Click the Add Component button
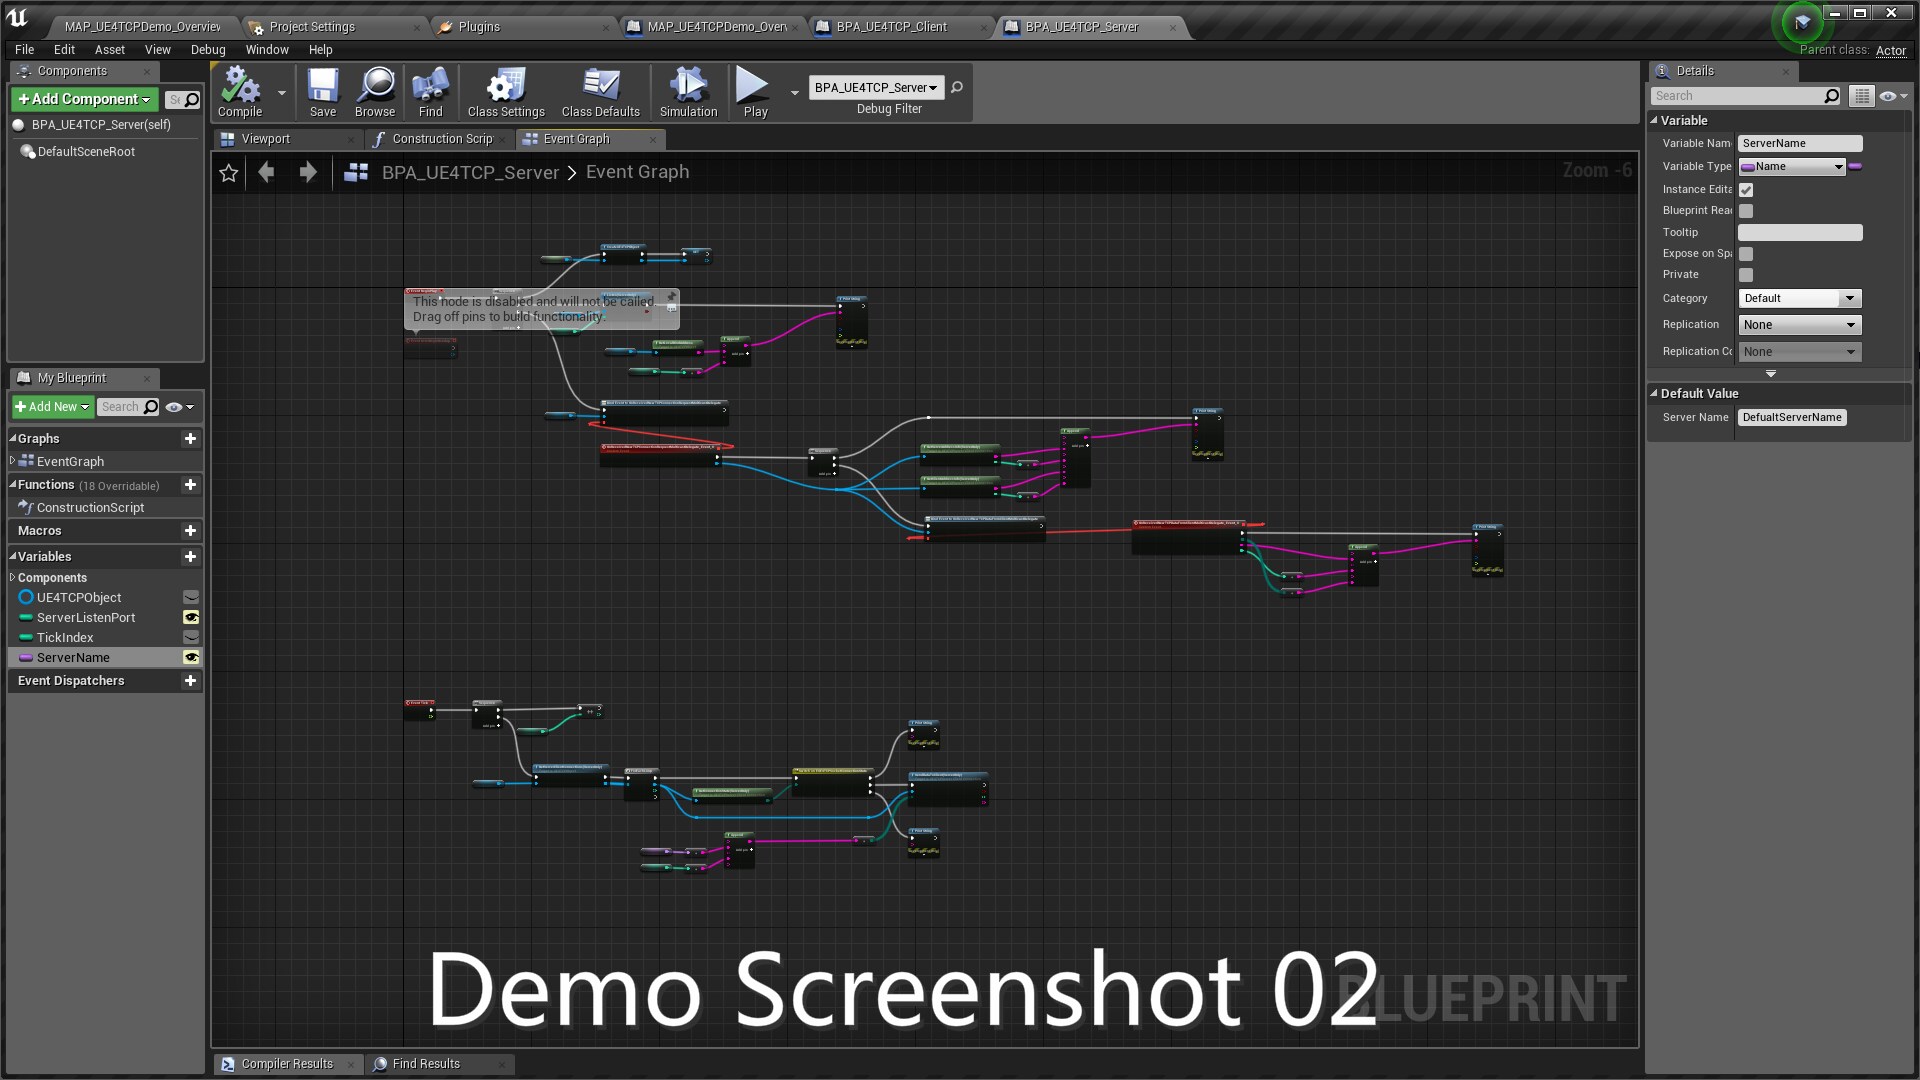 pyautogui.click(x=84, y=99)
